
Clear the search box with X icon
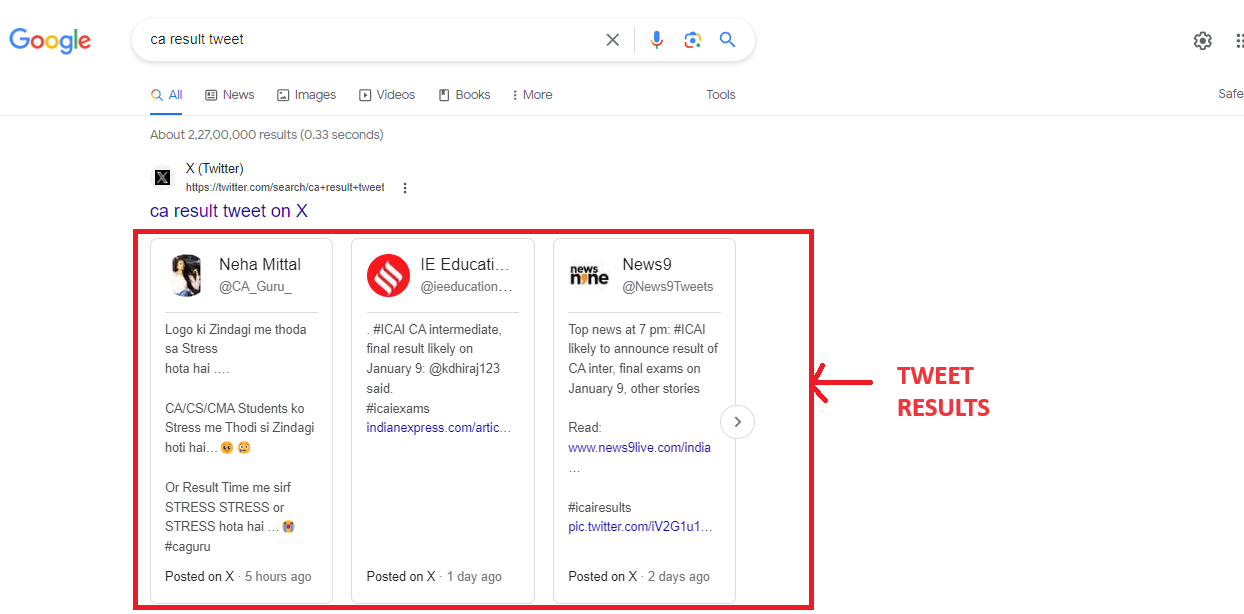pos(612,40)
